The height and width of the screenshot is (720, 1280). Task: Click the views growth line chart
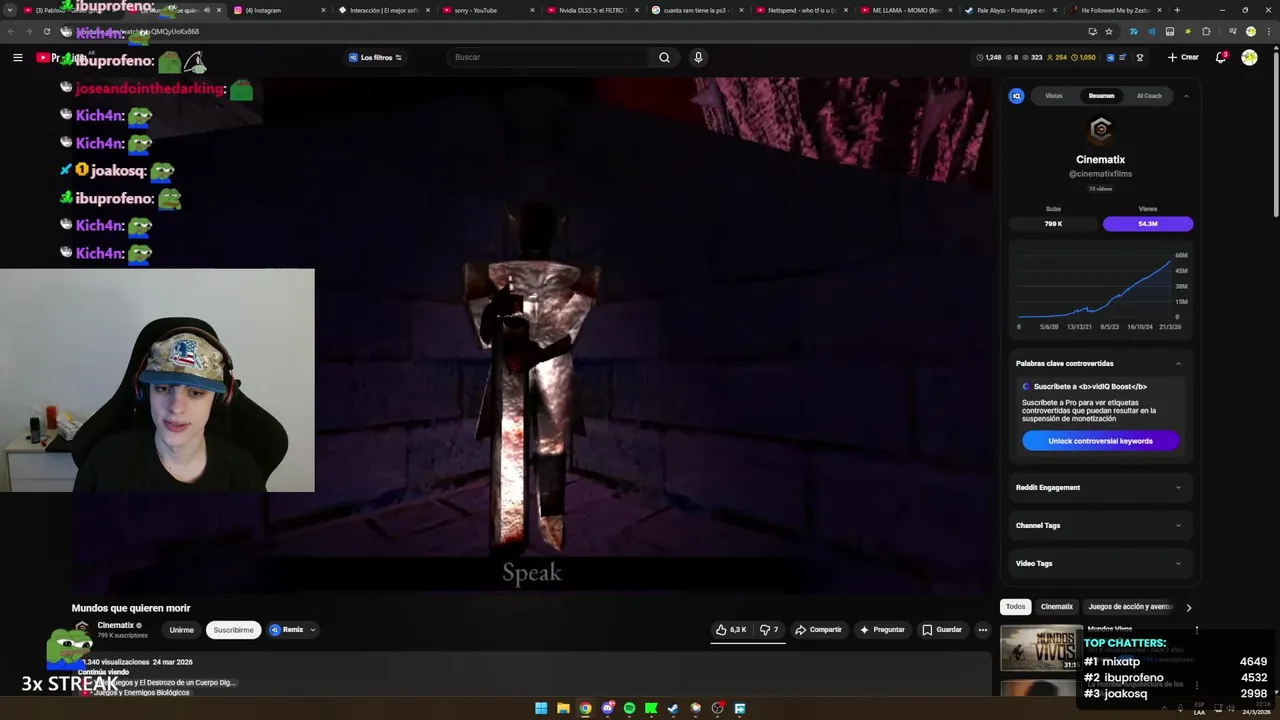[1098, 290]
